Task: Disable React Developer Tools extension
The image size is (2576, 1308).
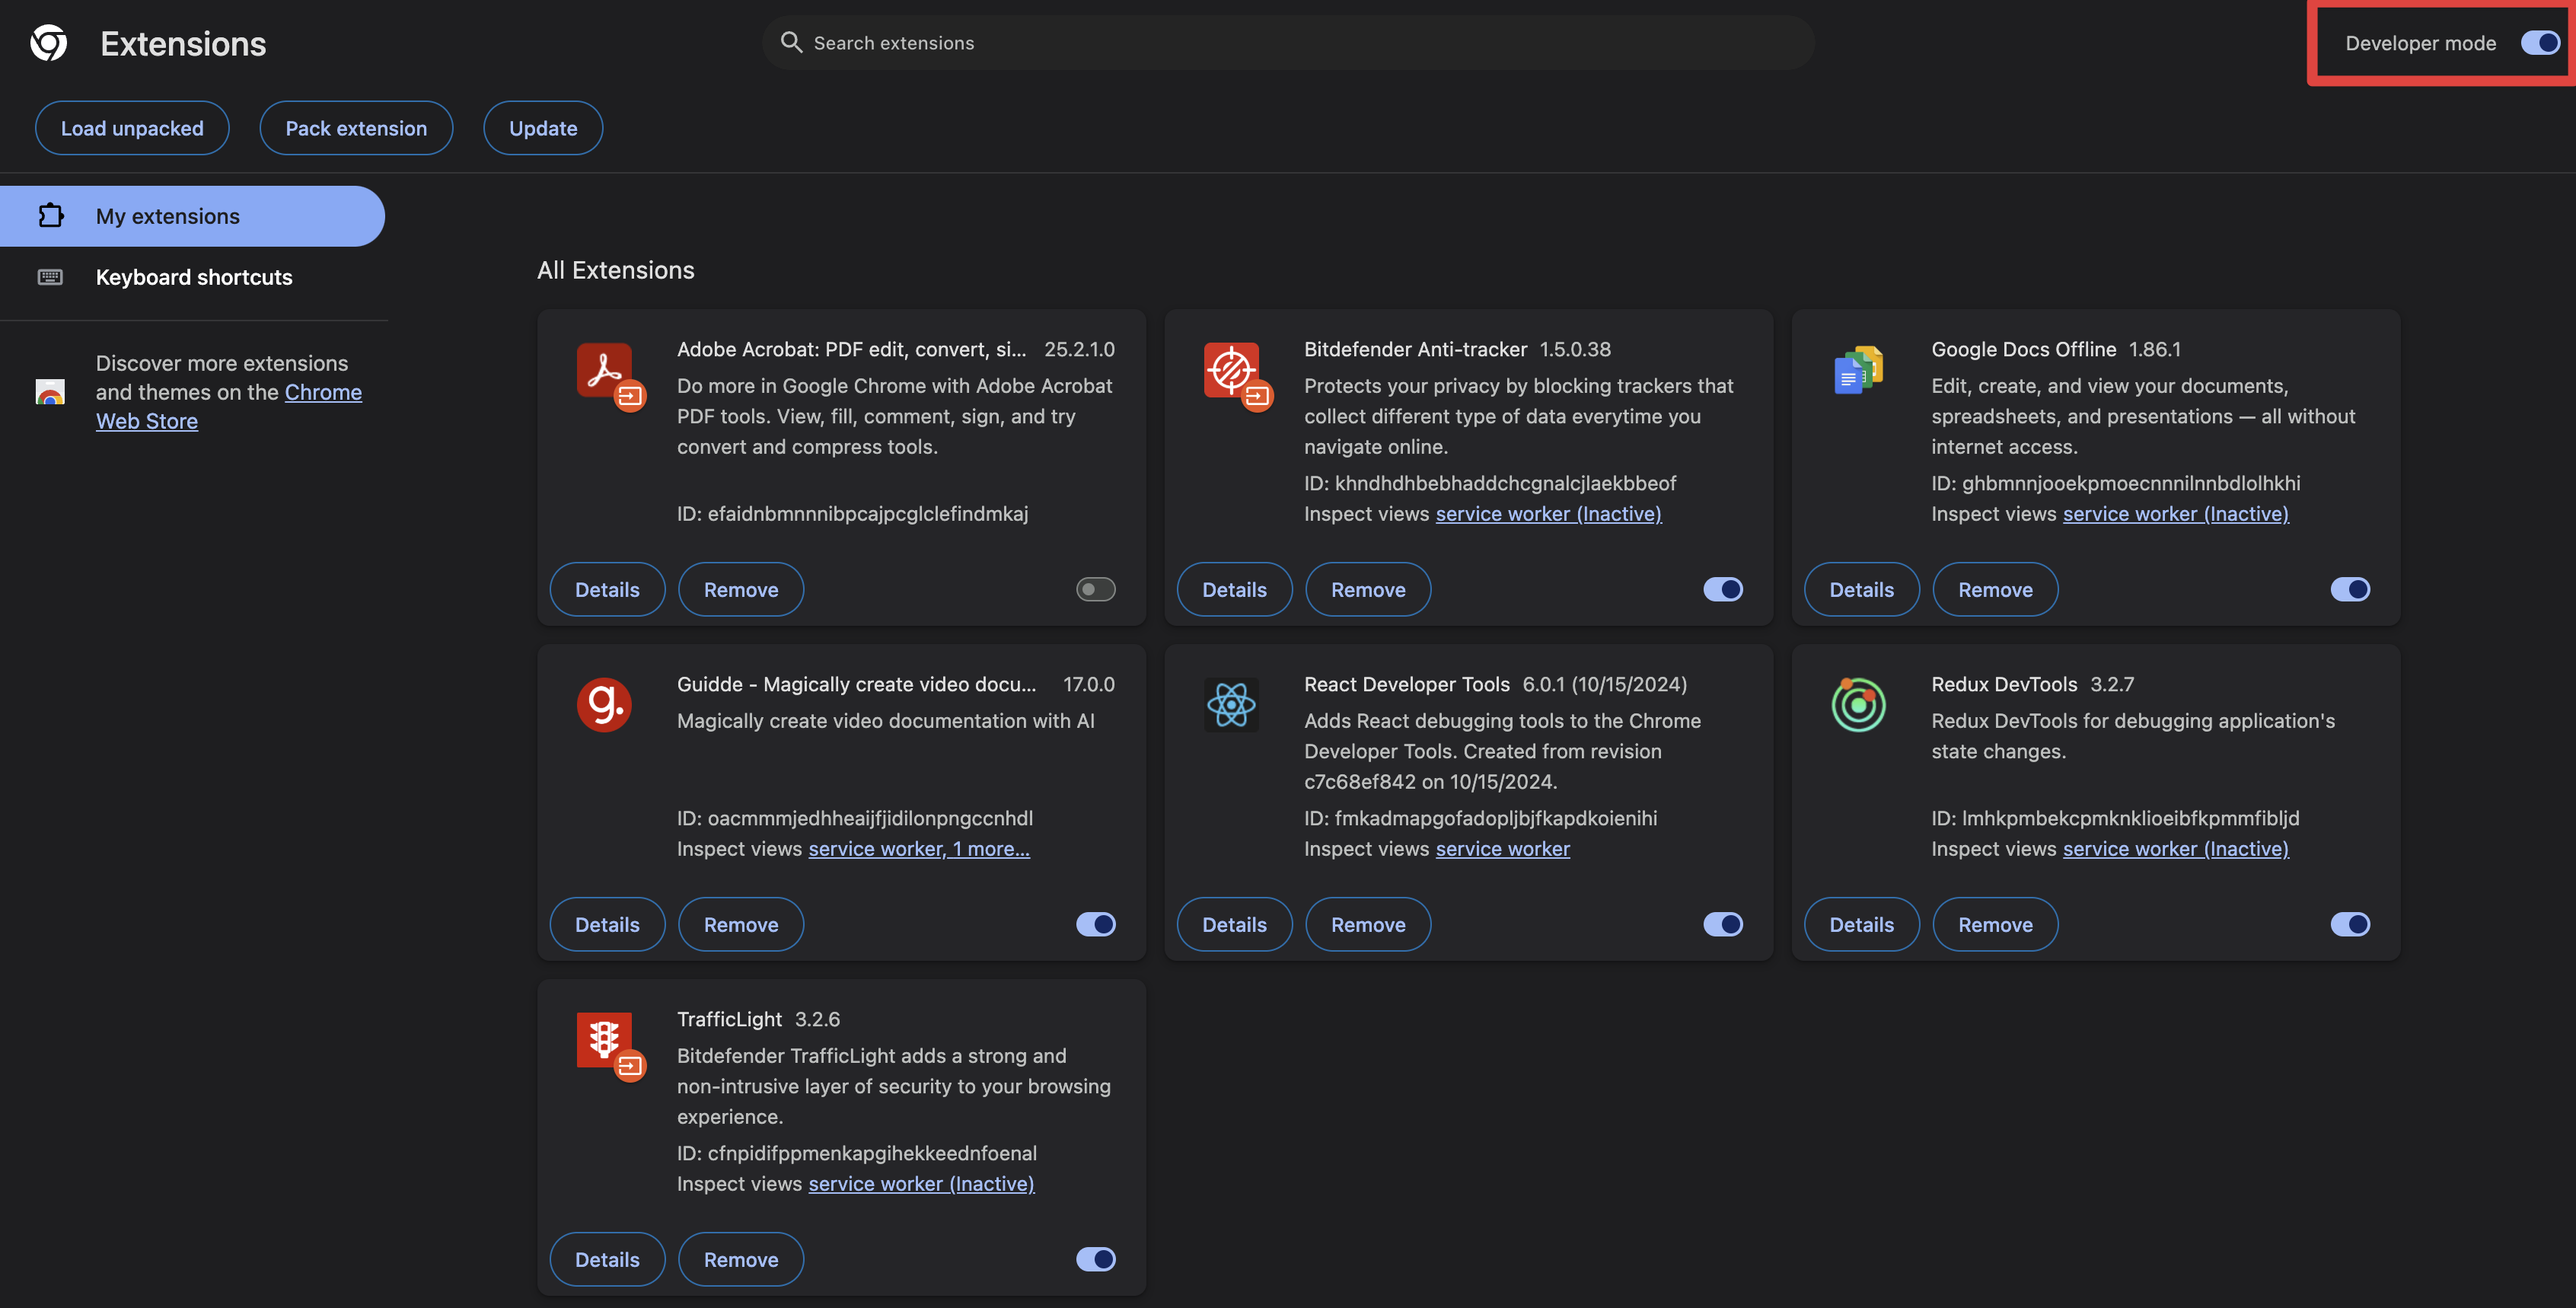Action: point(1722,924)
